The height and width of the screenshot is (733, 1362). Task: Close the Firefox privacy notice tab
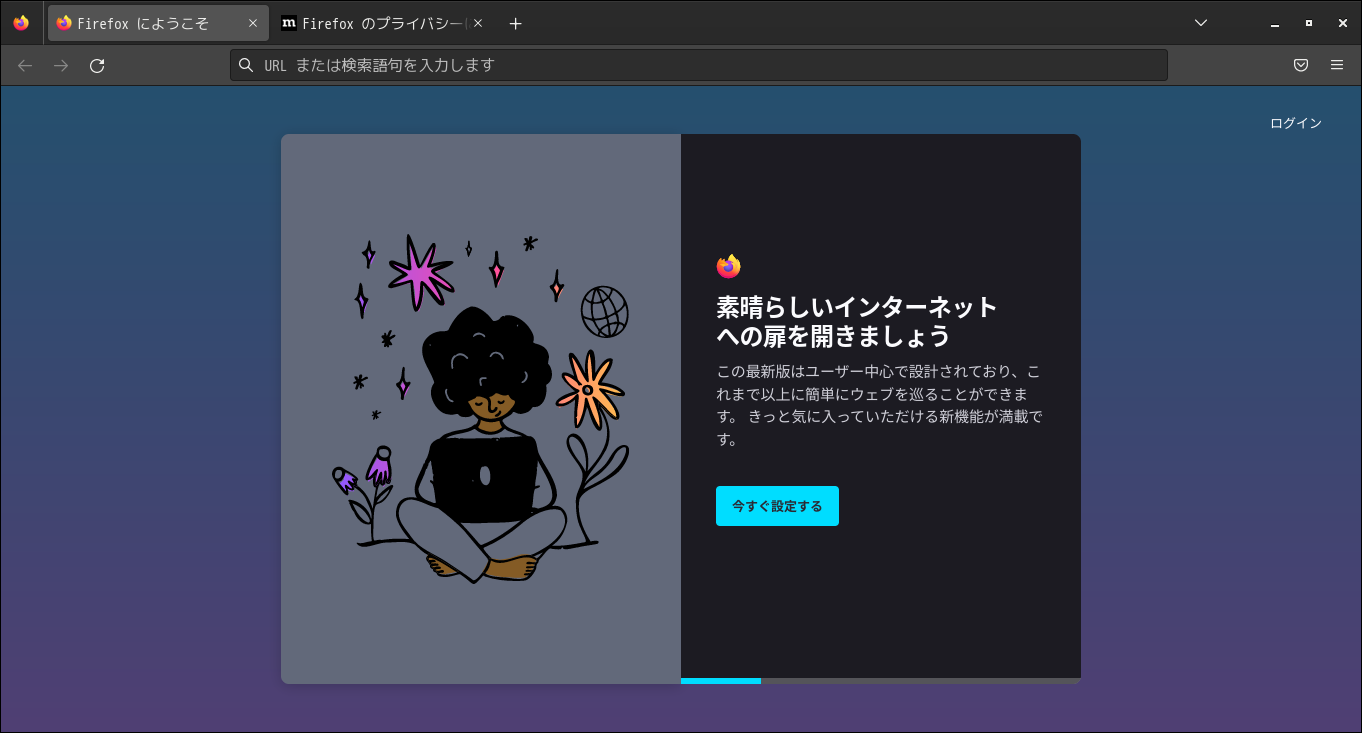478,23
